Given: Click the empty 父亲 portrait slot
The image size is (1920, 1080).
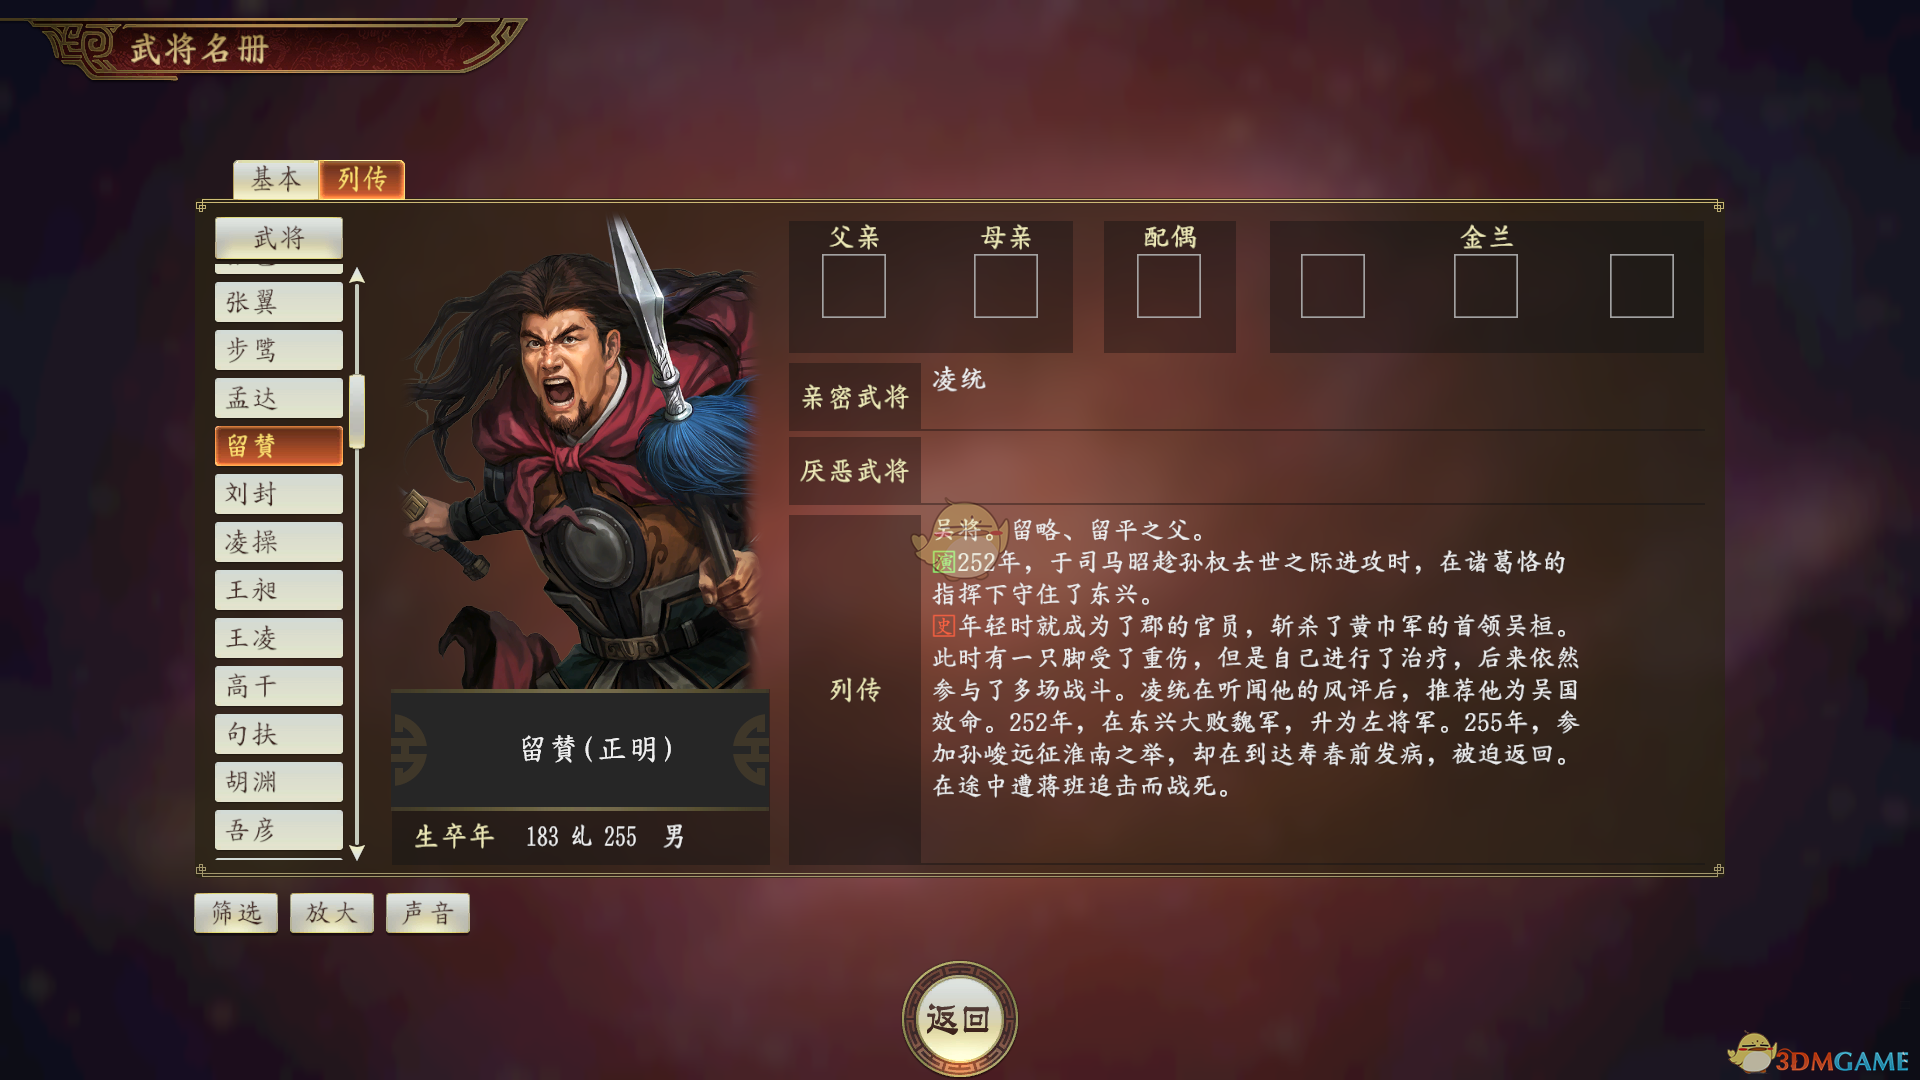Looking at the screenshot, I should point(854,286).
